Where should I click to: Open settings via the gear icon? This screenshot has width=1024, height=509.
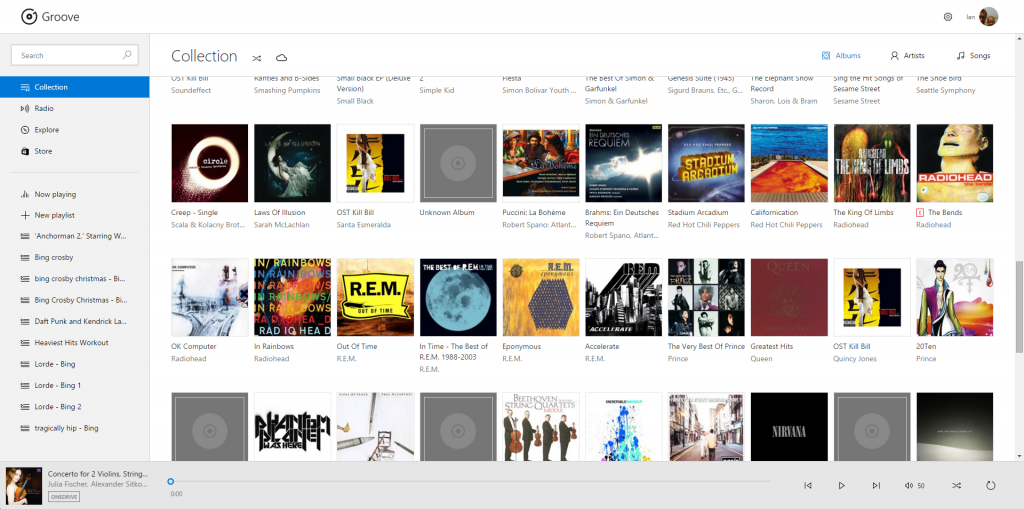point(948,17)
